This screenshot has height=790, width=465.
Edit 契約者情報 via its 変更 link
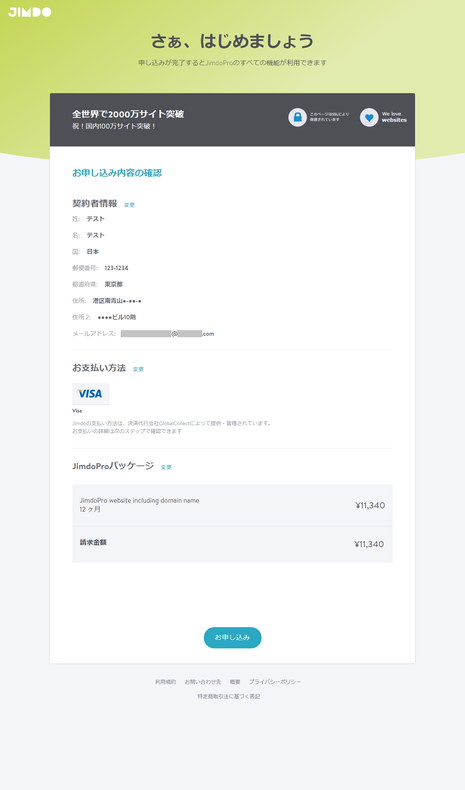tap(129, 205)
